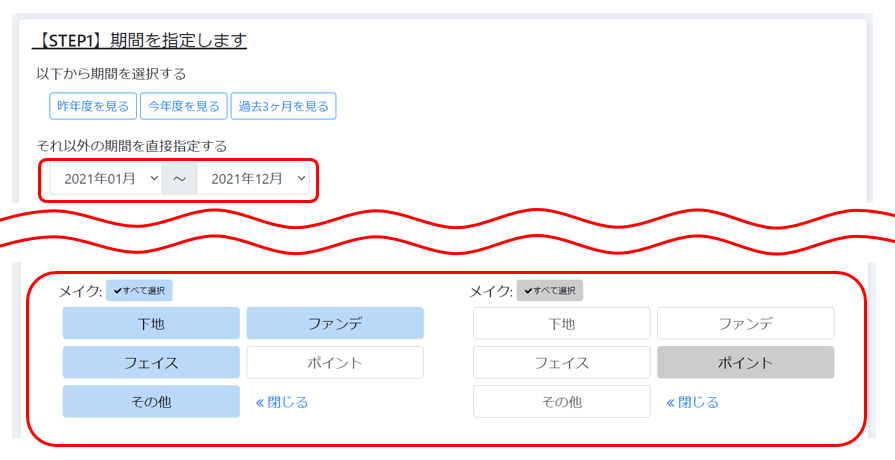
Task: Enable the white ポイント button beside blue フェイス
Action: [335, 362]
